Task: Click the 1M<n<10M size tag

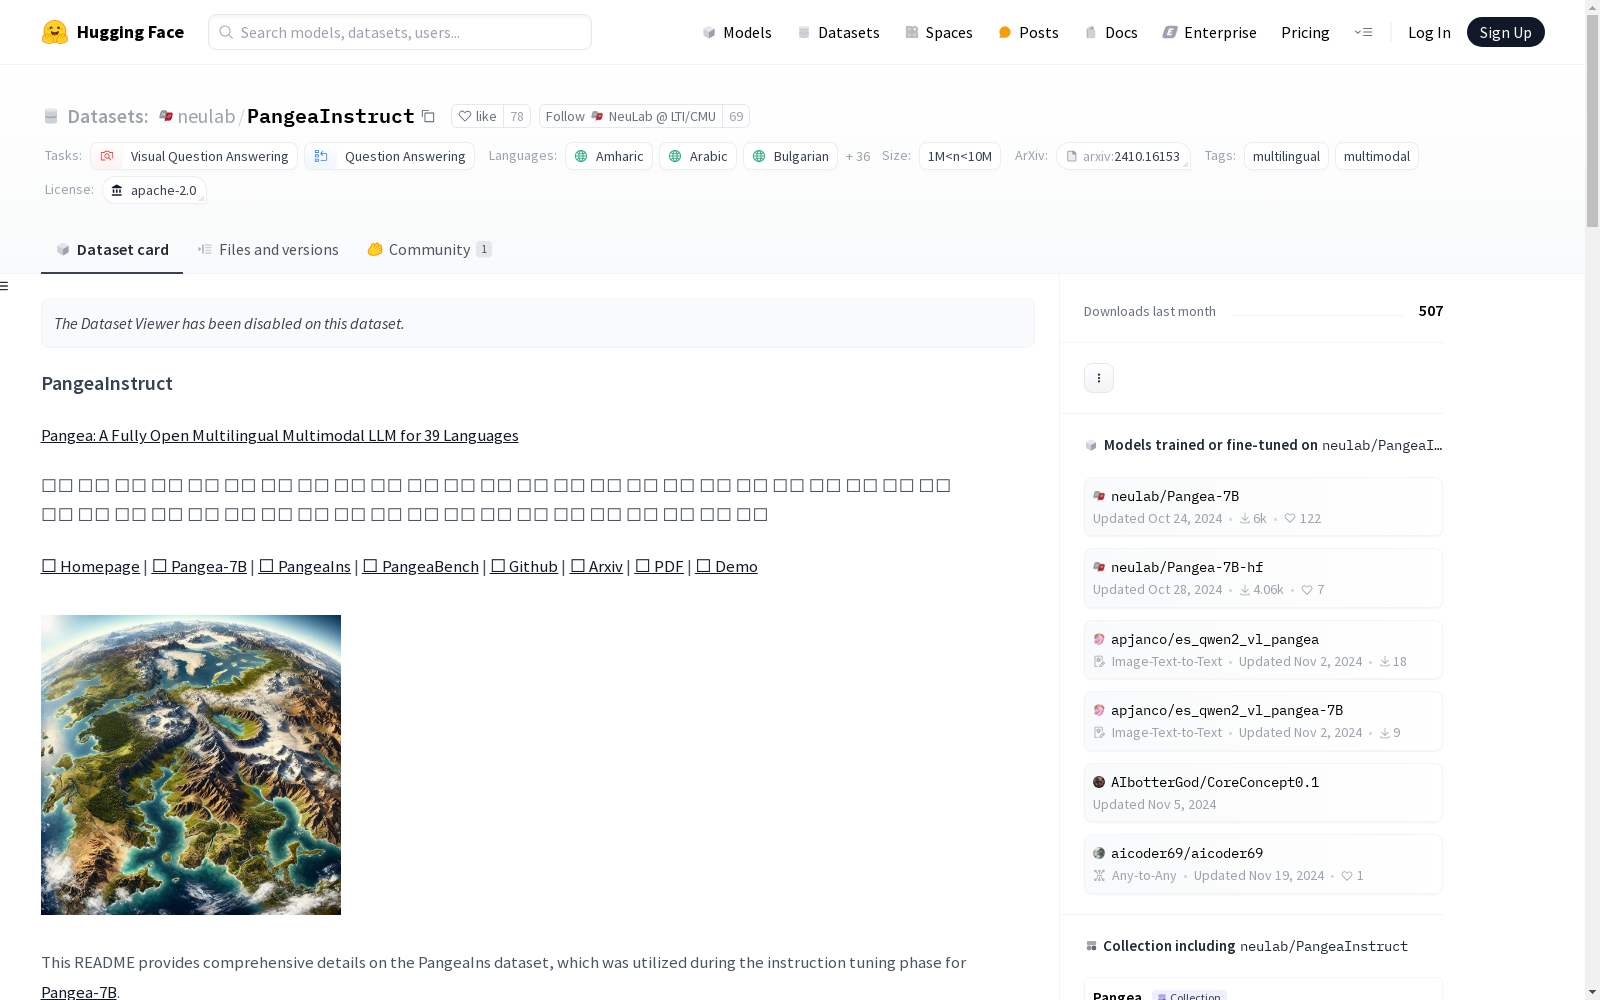Action: 960,156
